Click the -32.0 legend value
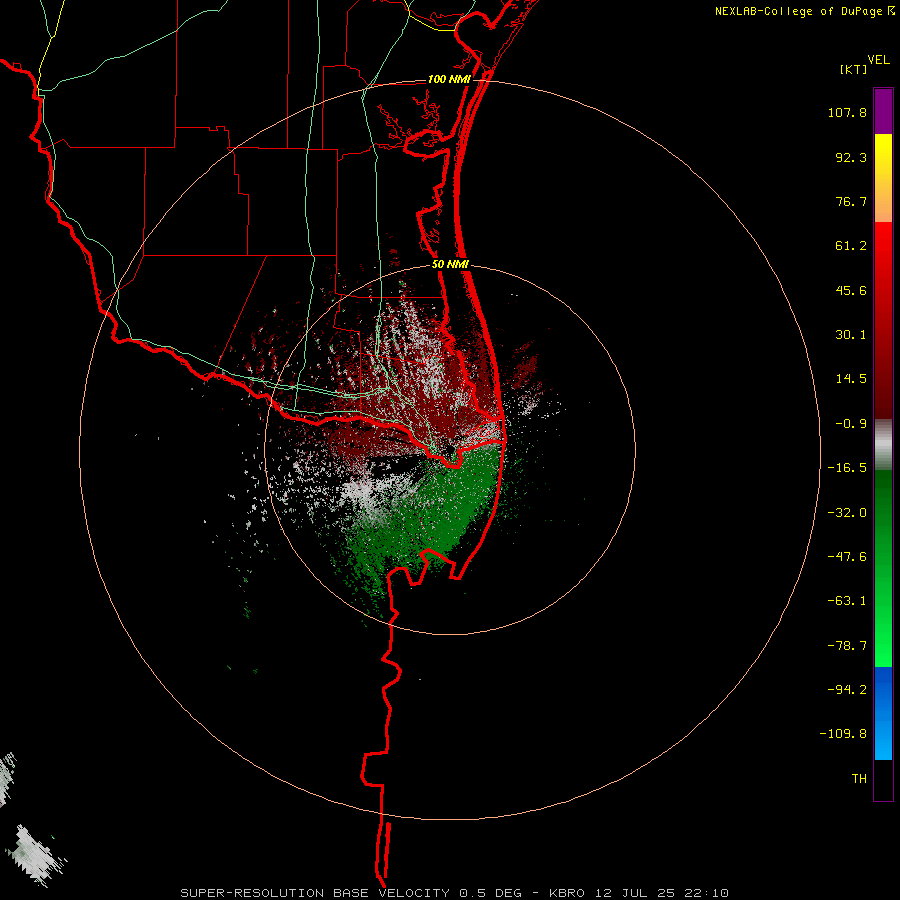Screen dimensions: 900x900 847,513
